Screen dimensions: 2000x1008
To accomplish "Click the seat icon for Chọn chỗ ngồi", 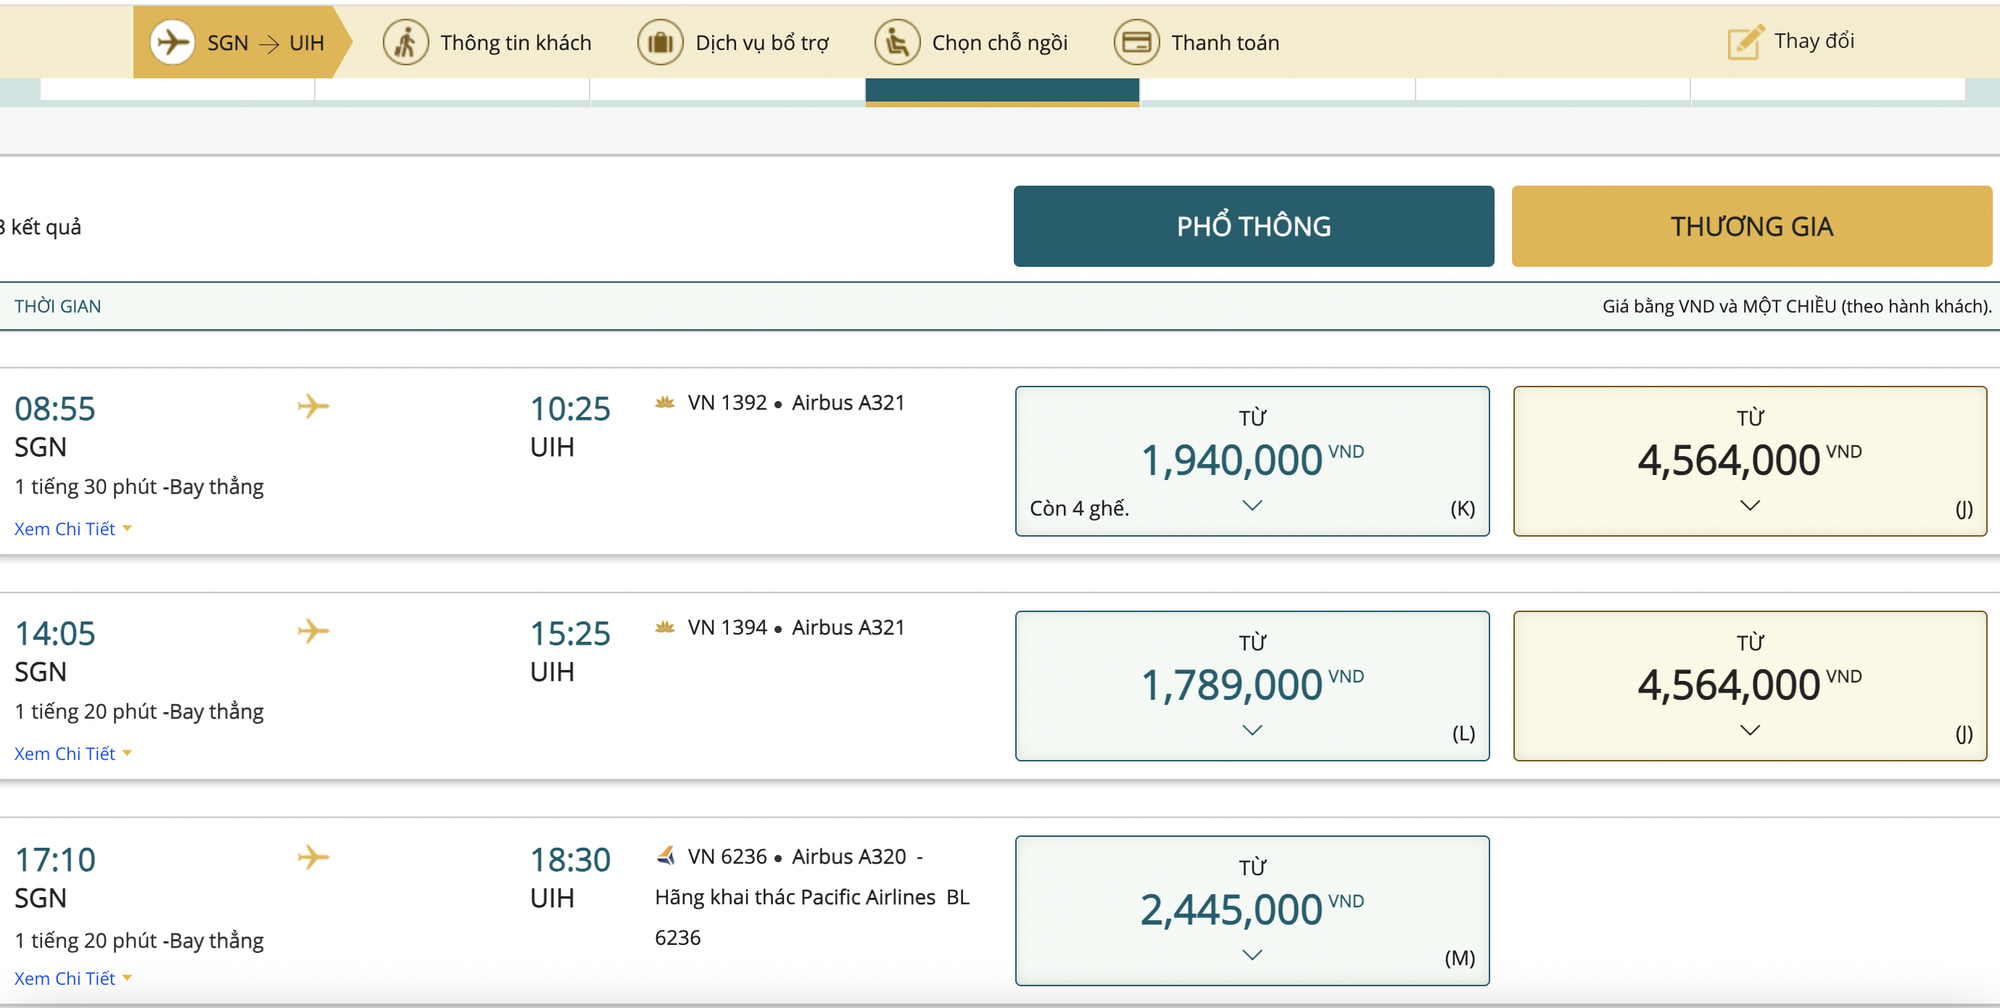I will point(897,43).
